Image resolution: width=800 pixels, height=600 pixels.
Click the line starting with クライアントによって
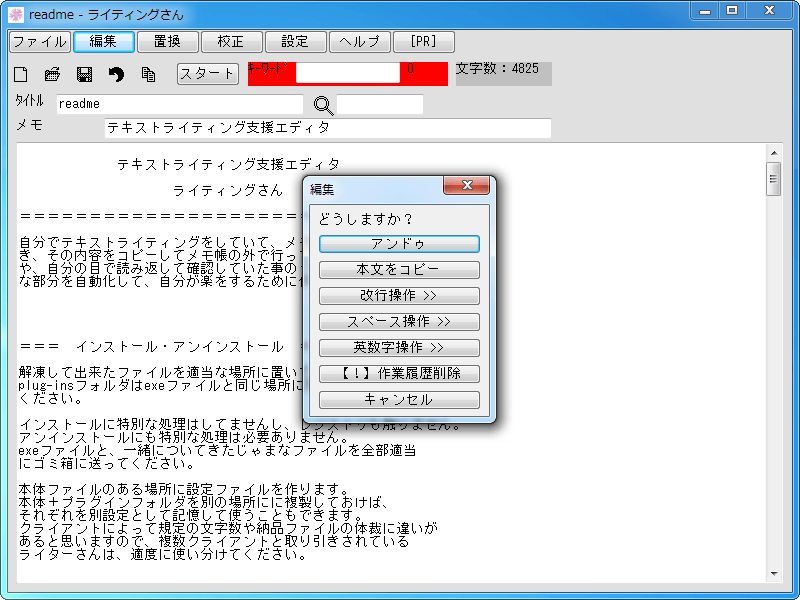point(228,528)
